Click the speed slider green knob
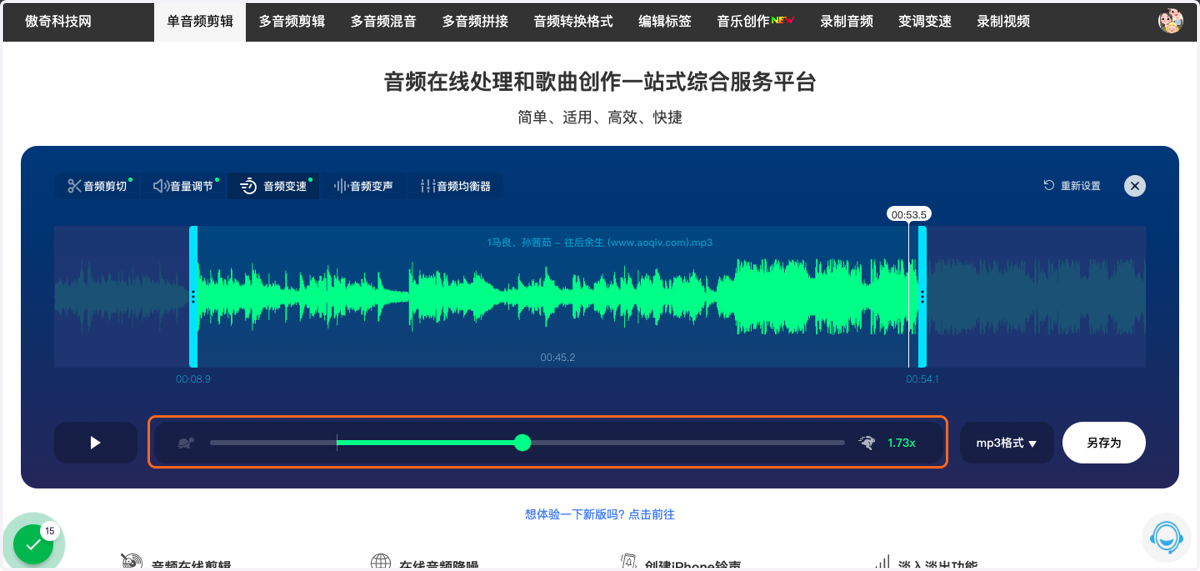The width and height of the screenshot is (1200, 571). [522, 442]
